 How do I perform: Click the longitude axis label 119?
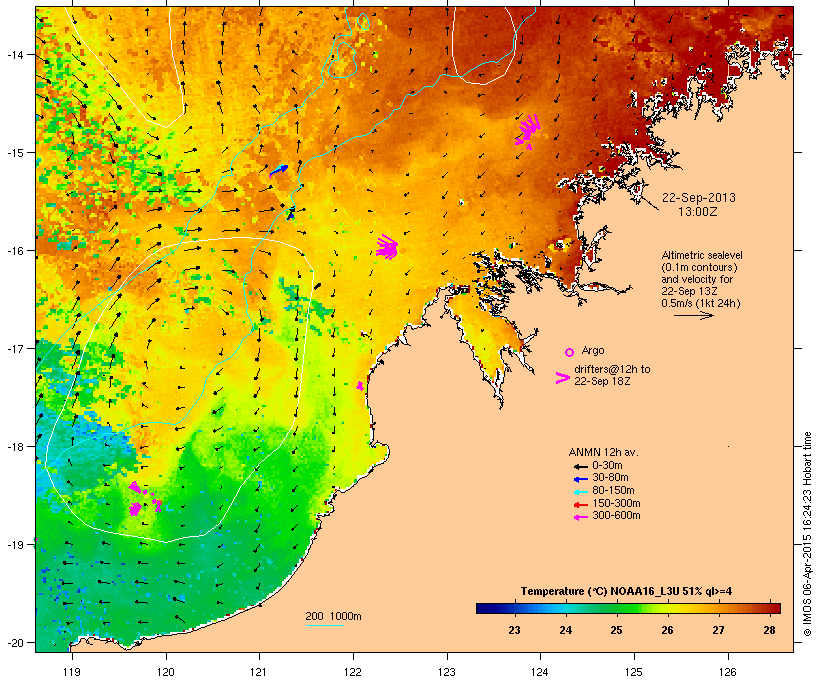[x=72, y=672]
